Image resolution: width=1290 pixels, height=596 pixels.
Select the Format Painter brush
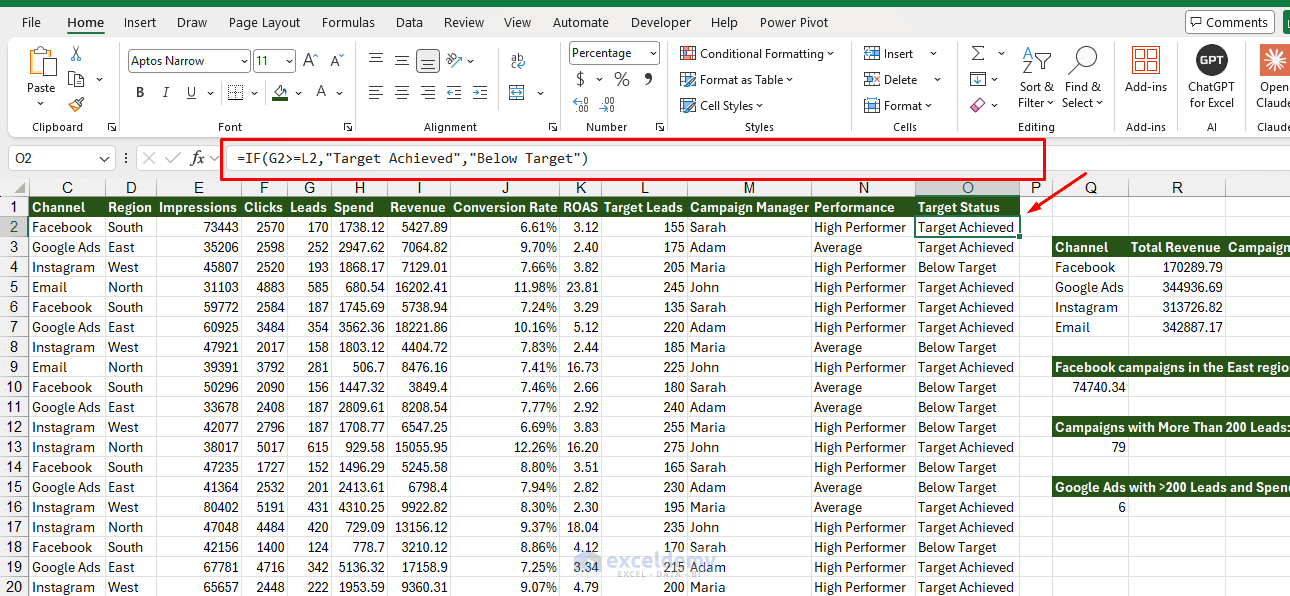coord(76,104)
